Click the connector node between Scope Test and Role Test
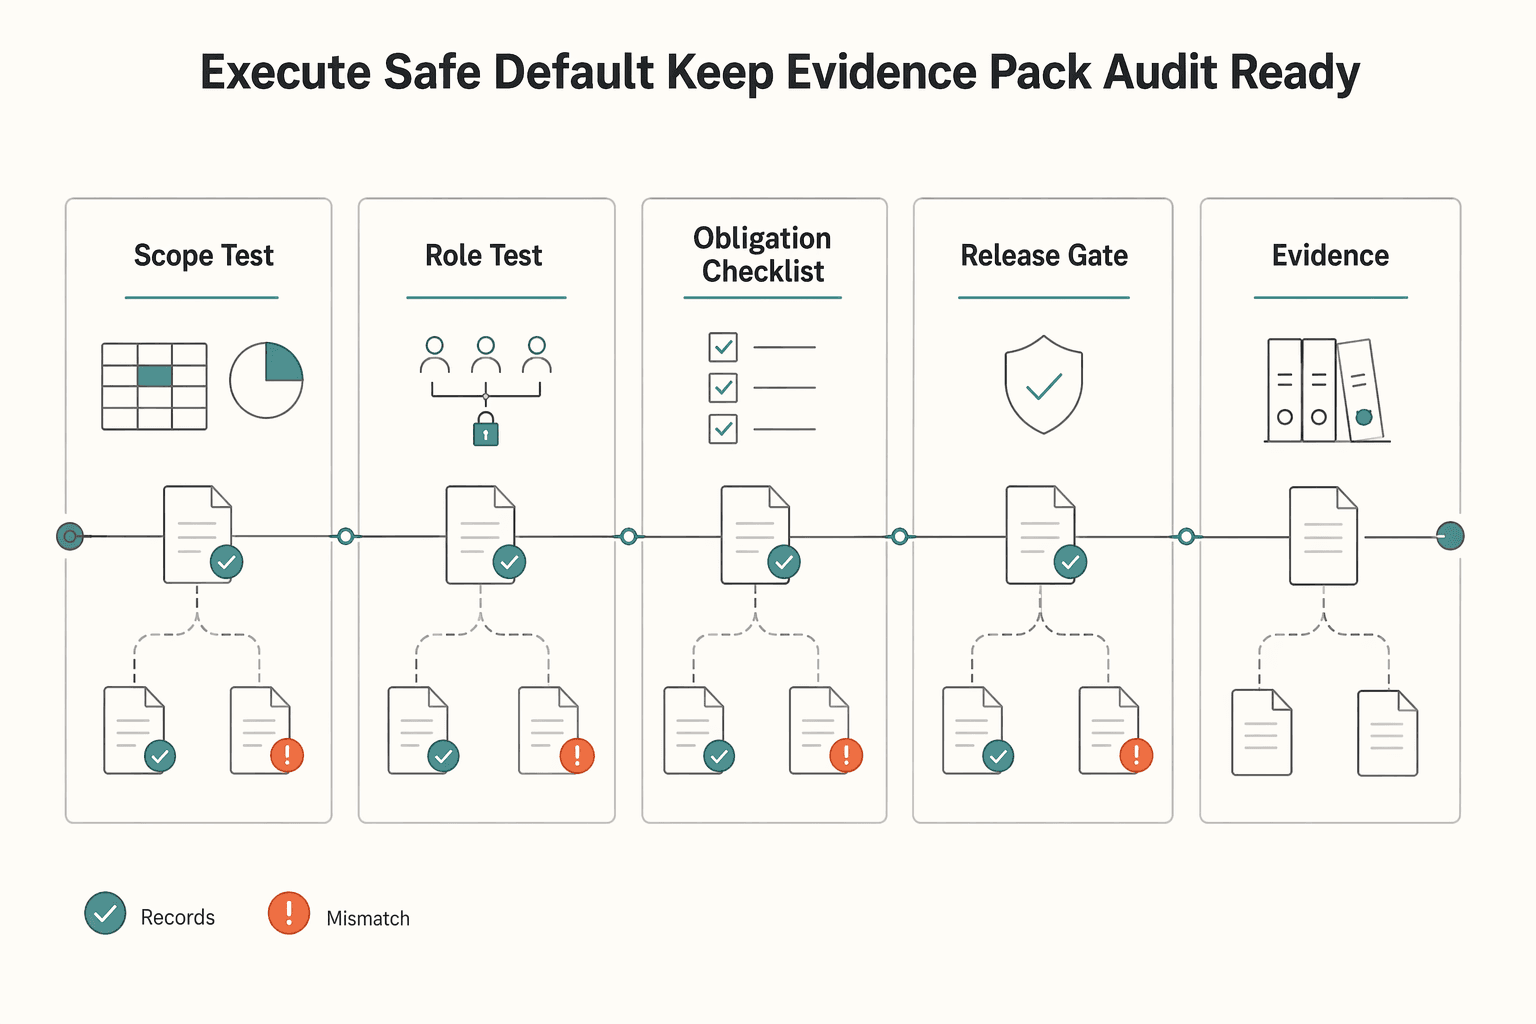Viewport: 1536px width, 1024px height. click(345, 537)
